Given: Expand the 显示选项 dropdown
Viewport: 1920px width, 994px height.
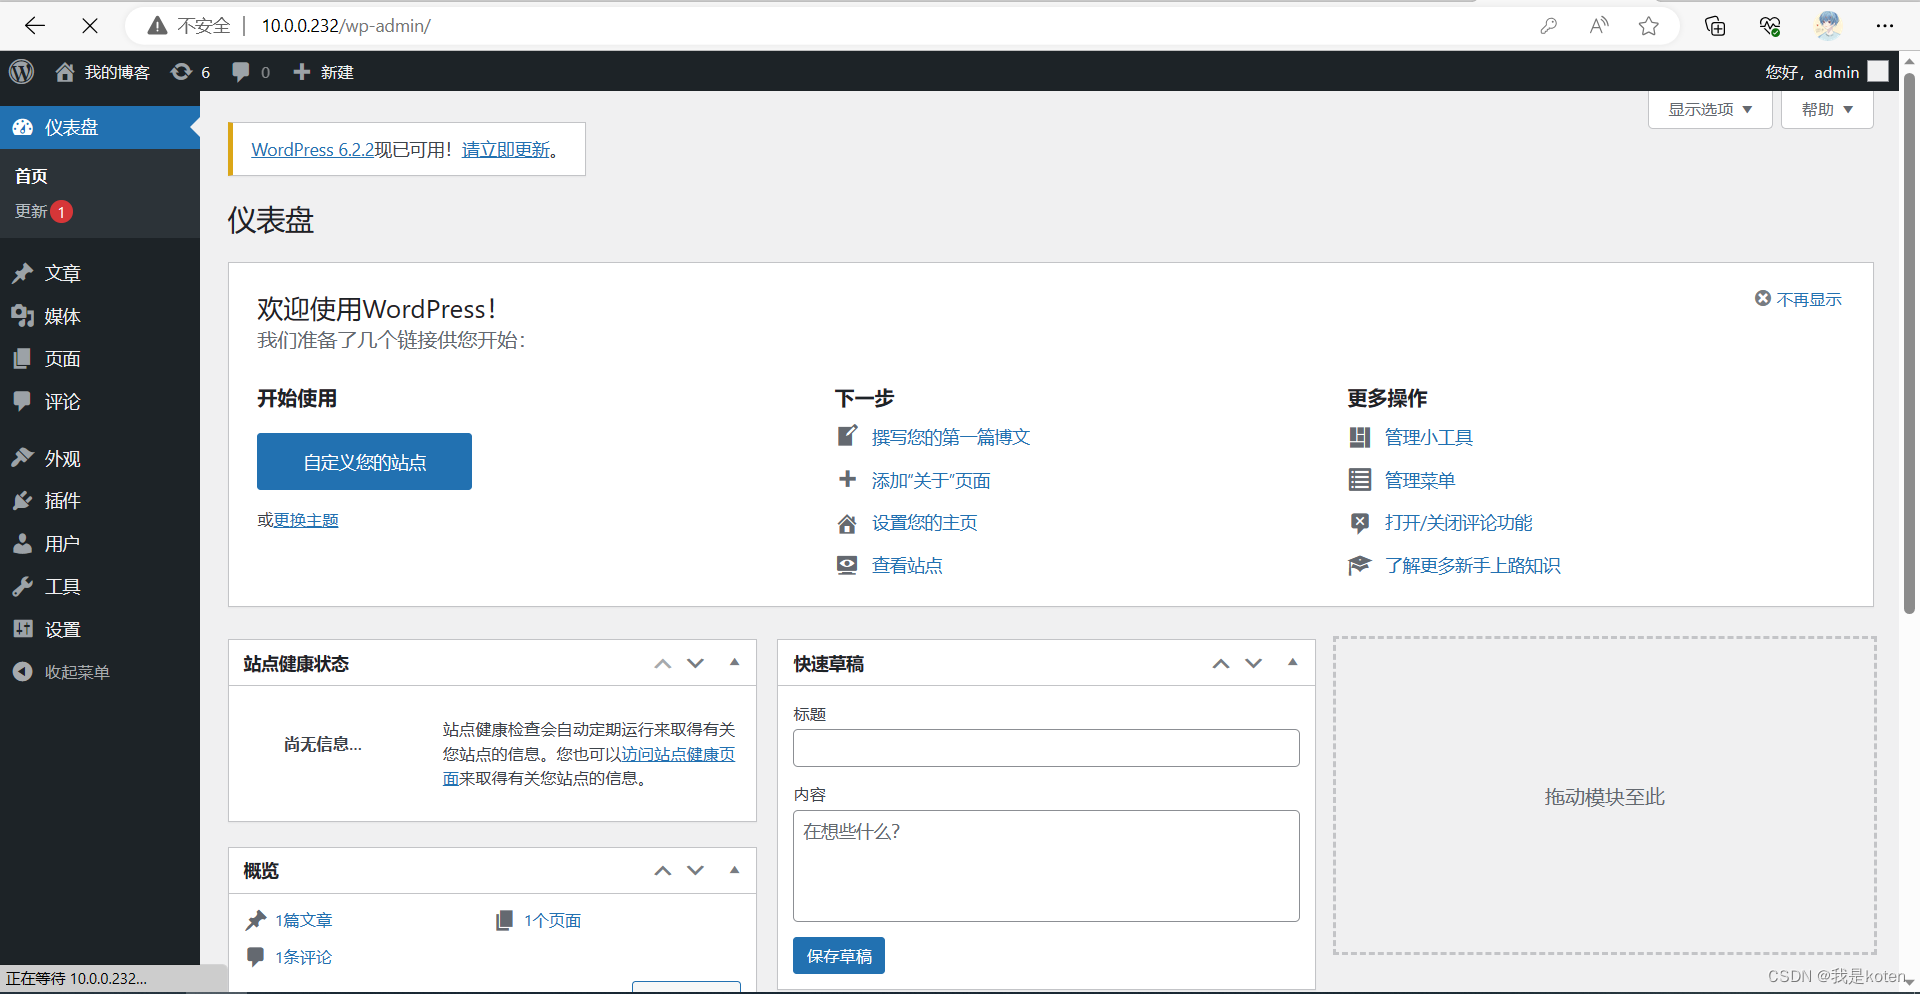Looking at the screenshot, I should pyautogui.click(x=1710, y=109).
